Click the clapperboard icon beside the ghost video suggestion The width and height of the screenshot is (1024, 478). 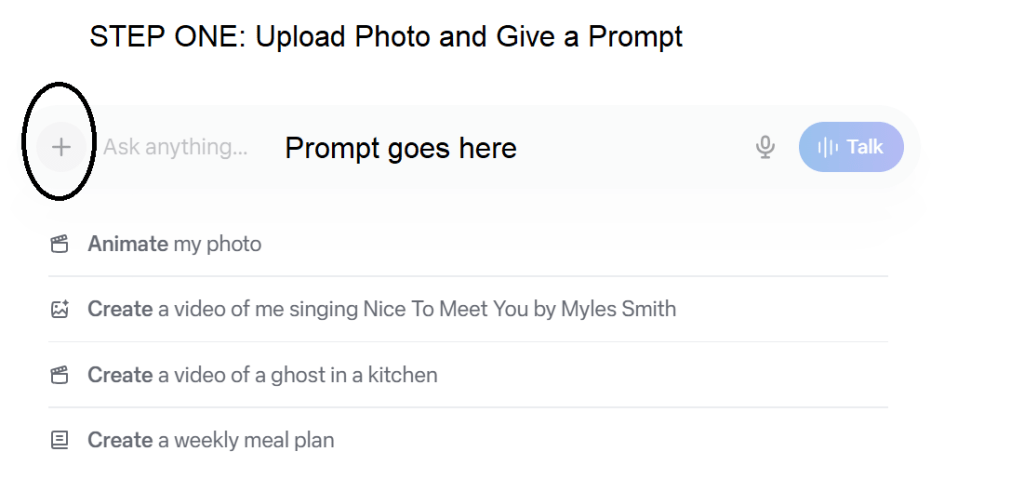[60, 375]
